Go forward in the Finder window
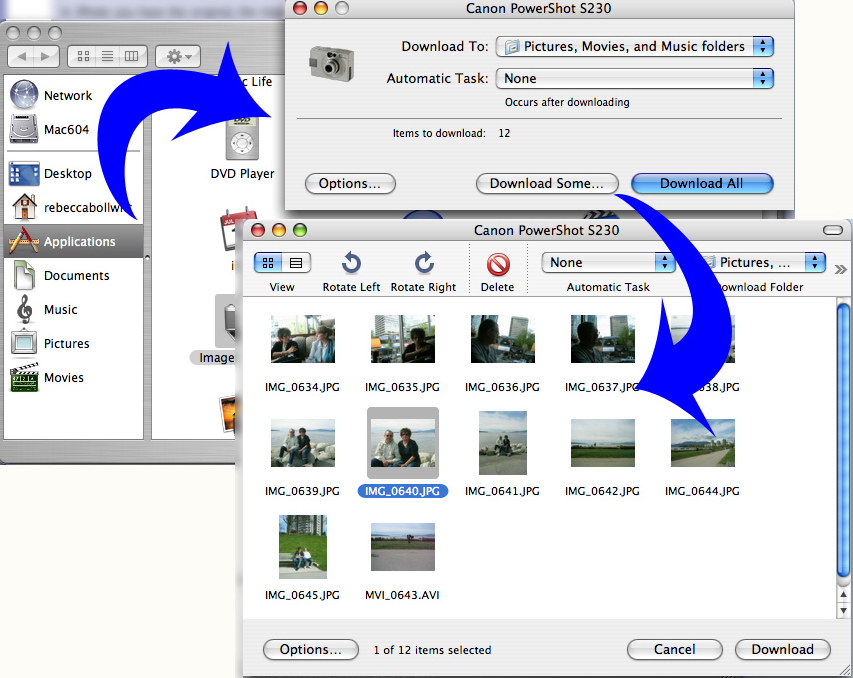This screenshot has height=678, width=853. 46,56
